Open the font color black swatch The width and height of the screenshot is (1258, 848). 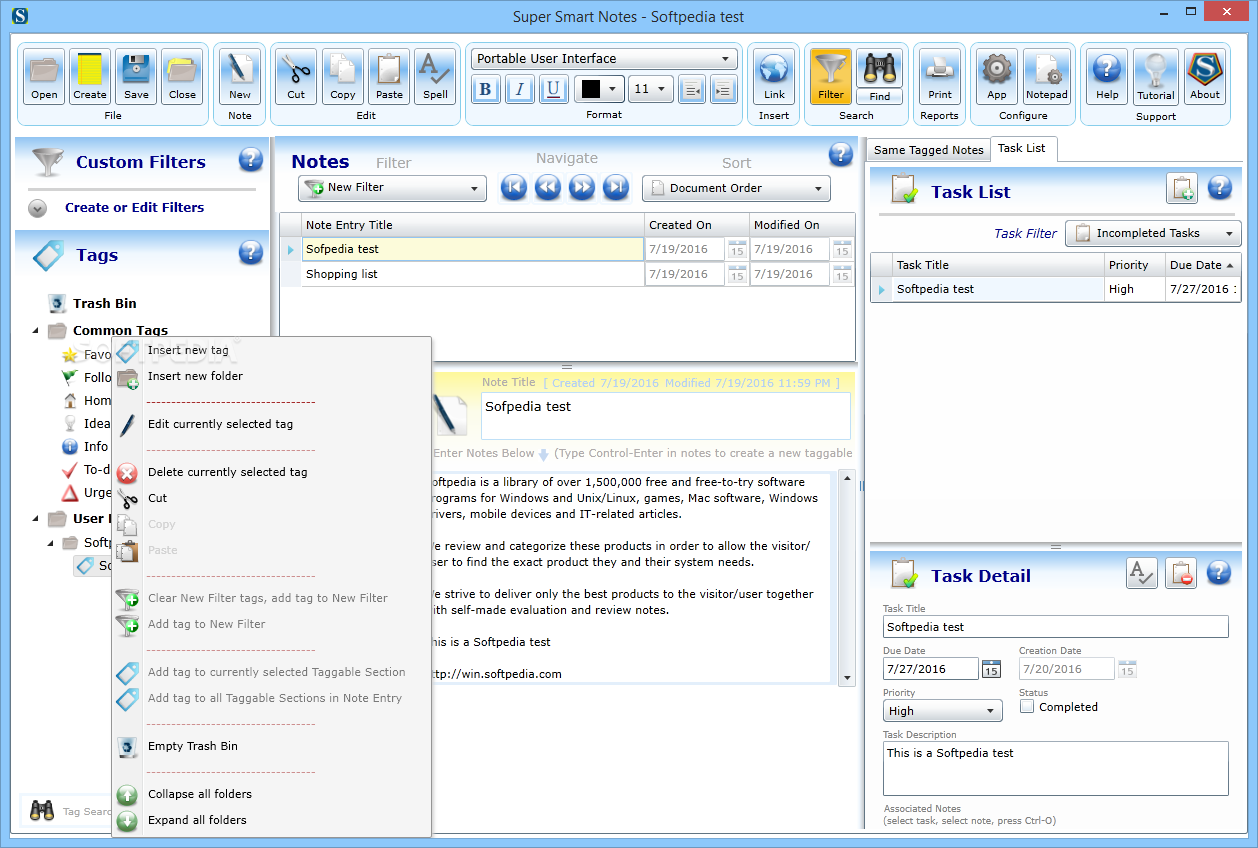point(598,89)
